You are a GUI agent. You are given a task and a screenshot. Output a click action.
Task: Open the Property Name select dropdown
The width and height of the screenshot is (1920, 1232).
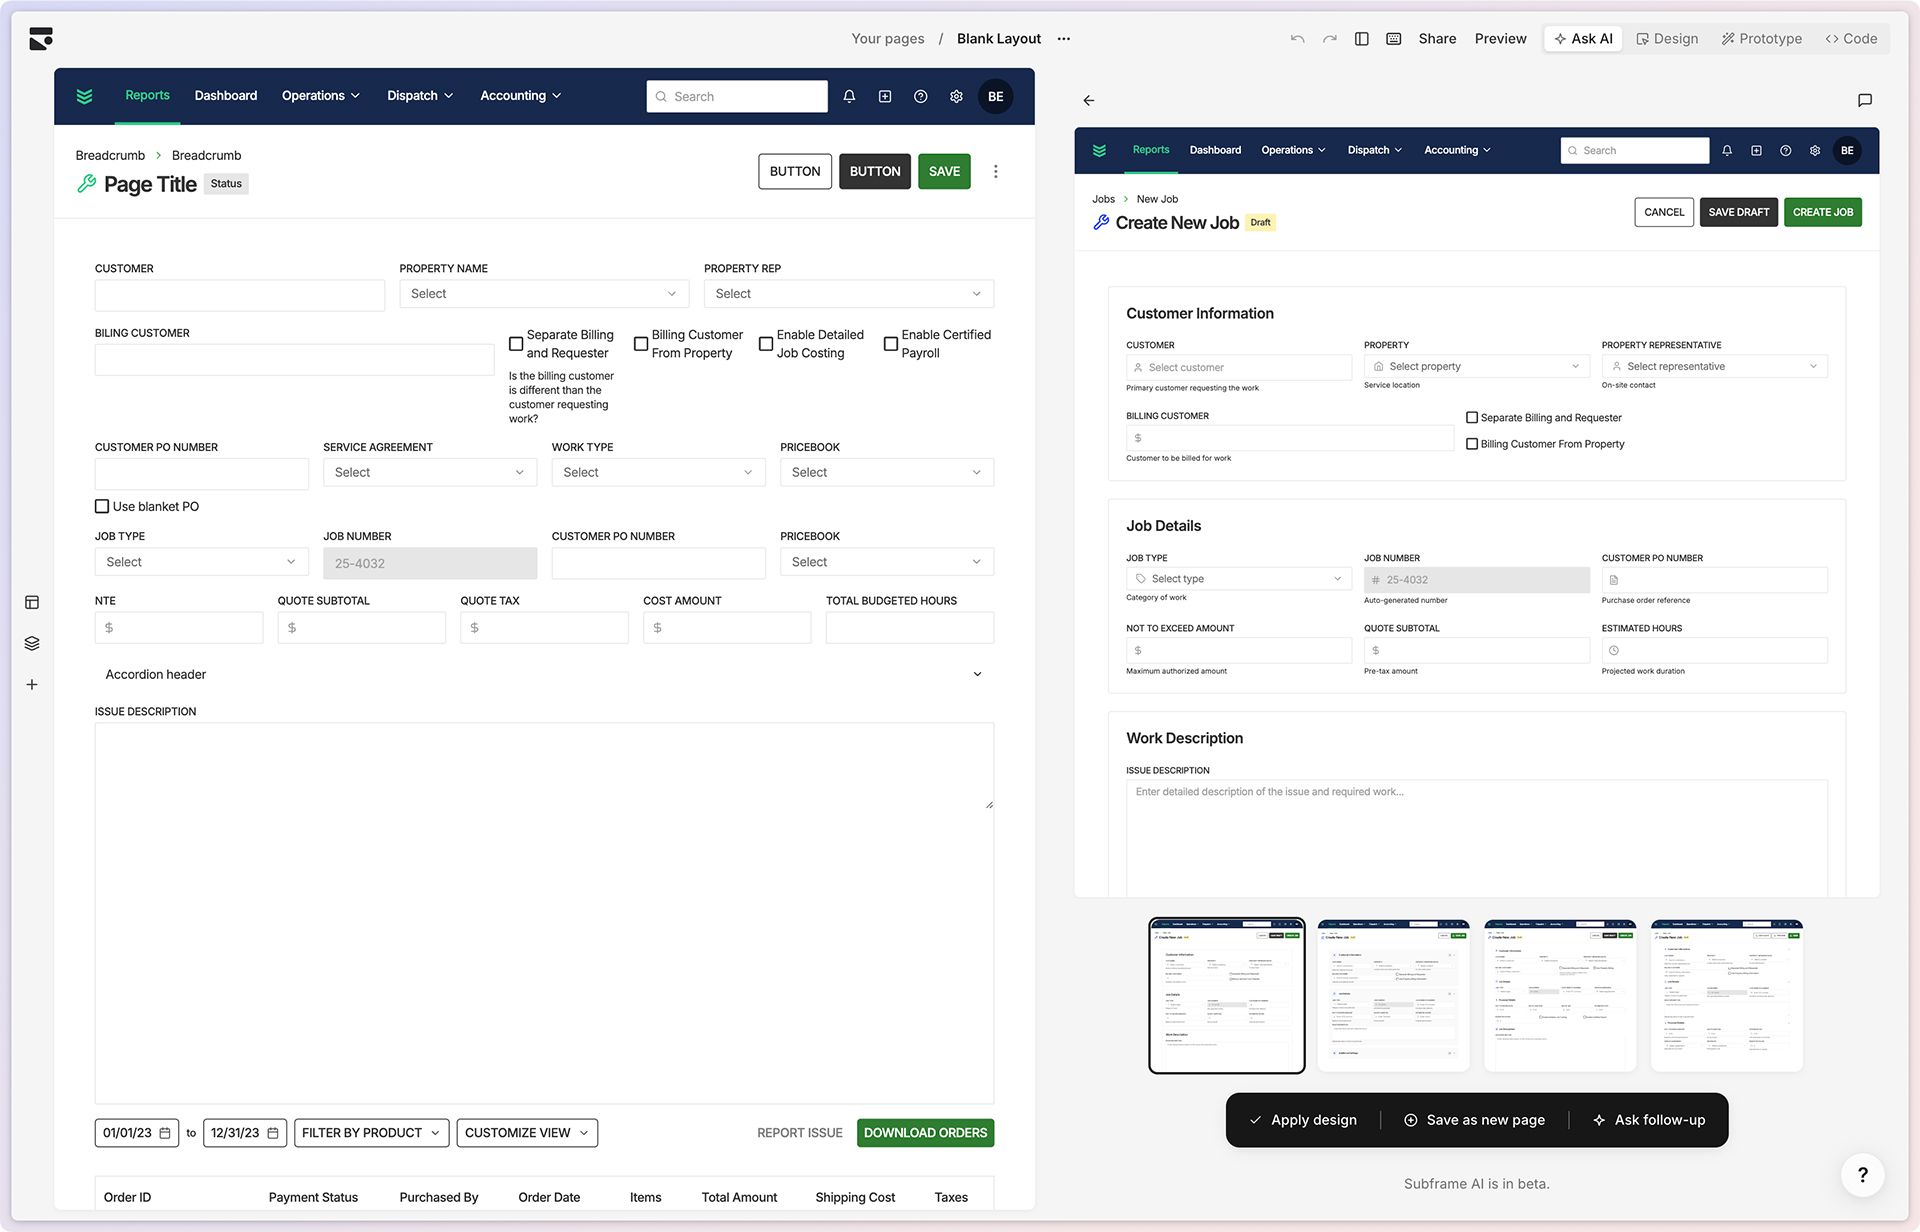coord(543,294)
